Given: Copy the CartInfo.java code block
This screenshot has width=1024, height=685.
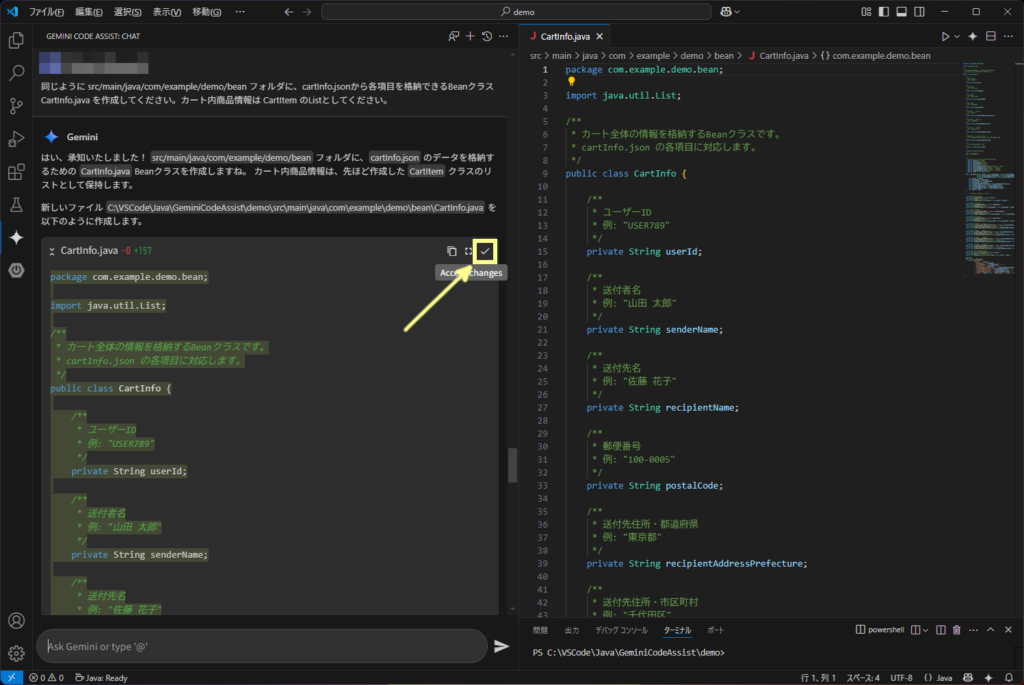Looking at the screenshot, I should click(x=451, y=251).
